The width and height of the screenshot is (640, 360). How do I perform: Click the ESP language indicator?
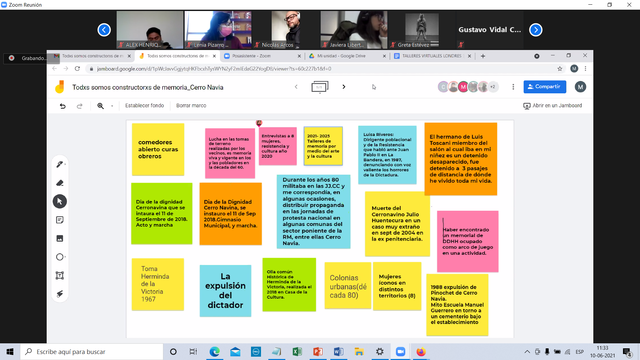(579, 351)
